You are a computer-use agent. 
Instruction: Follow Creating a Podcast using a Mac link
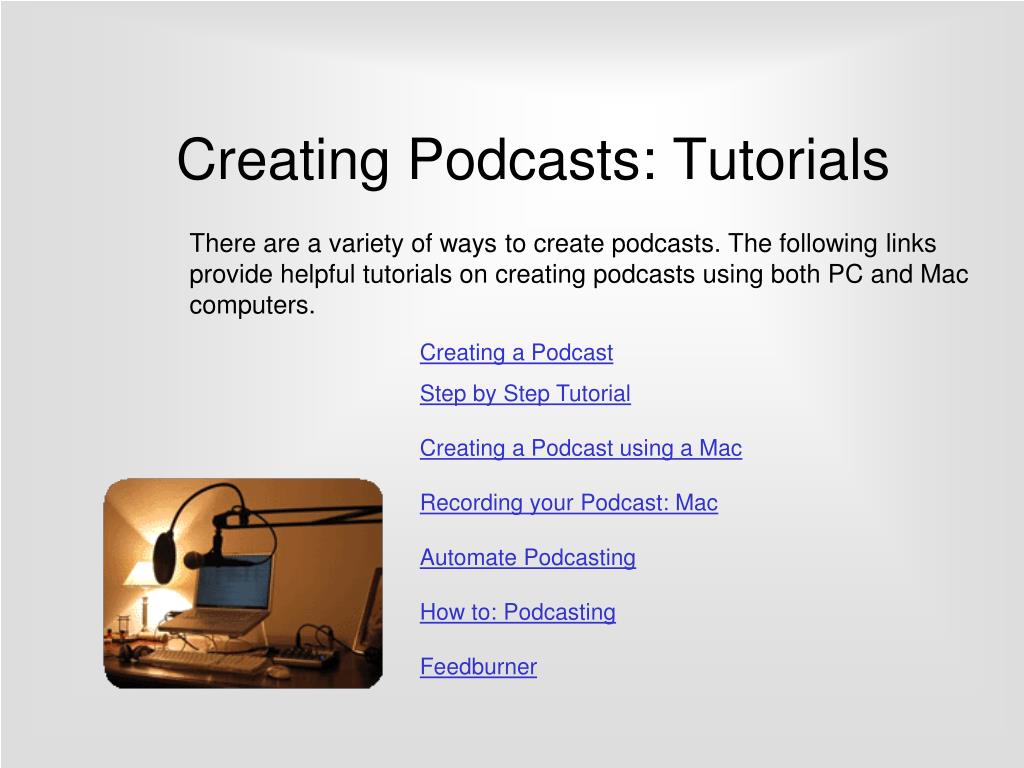[581, 448]
